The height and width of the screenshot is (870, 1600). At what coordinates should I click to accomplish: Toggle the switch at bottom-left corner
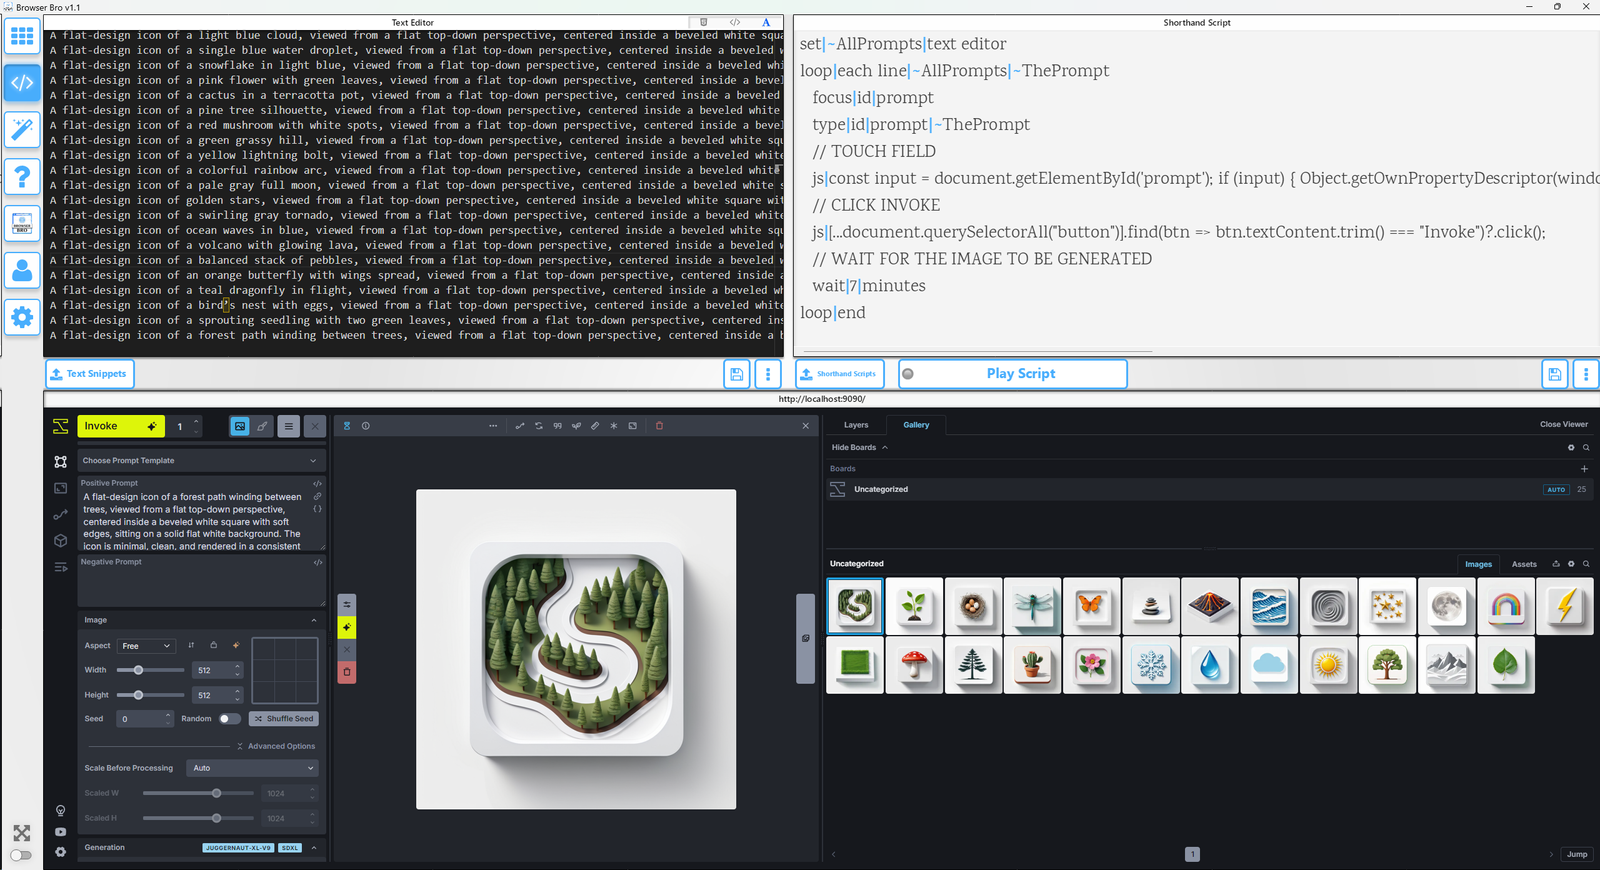21,855
